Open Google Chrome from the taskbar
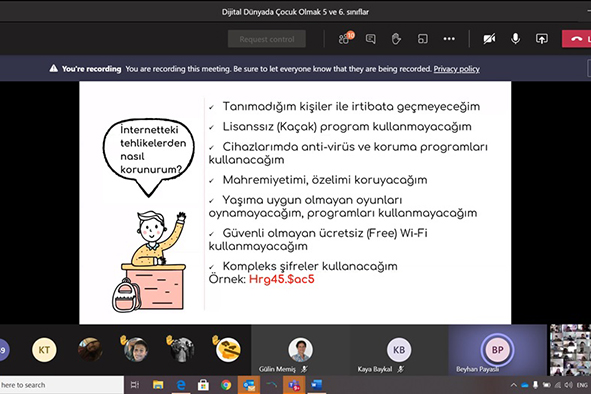This screenshot has width=591, height=394. tap(226, 385)
